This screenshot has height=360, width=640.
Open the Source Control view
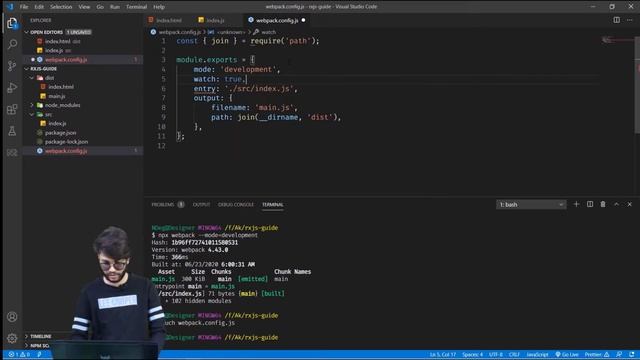coord(12,66)
